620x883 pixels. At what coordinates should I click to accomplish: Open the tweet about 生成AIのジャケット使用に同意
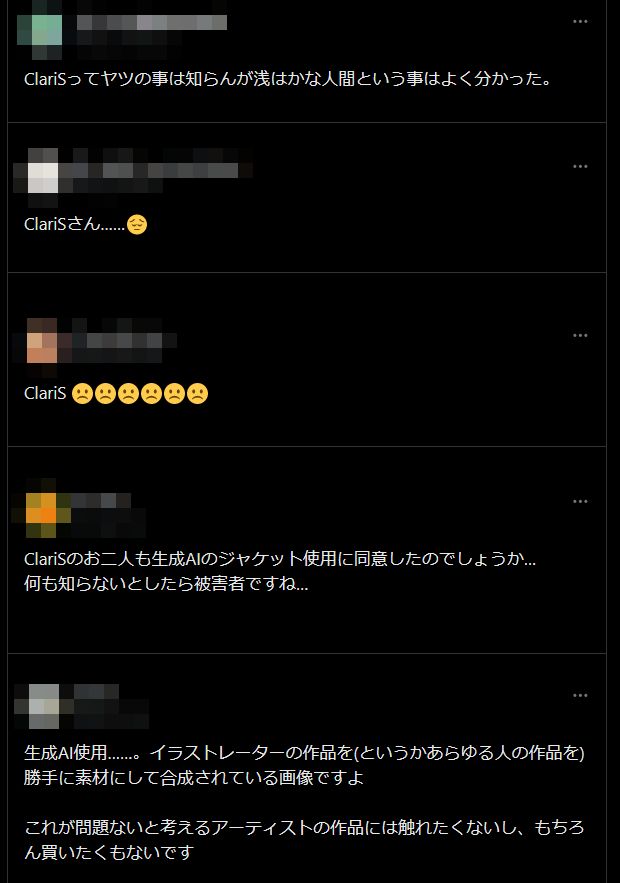point(280,571)
